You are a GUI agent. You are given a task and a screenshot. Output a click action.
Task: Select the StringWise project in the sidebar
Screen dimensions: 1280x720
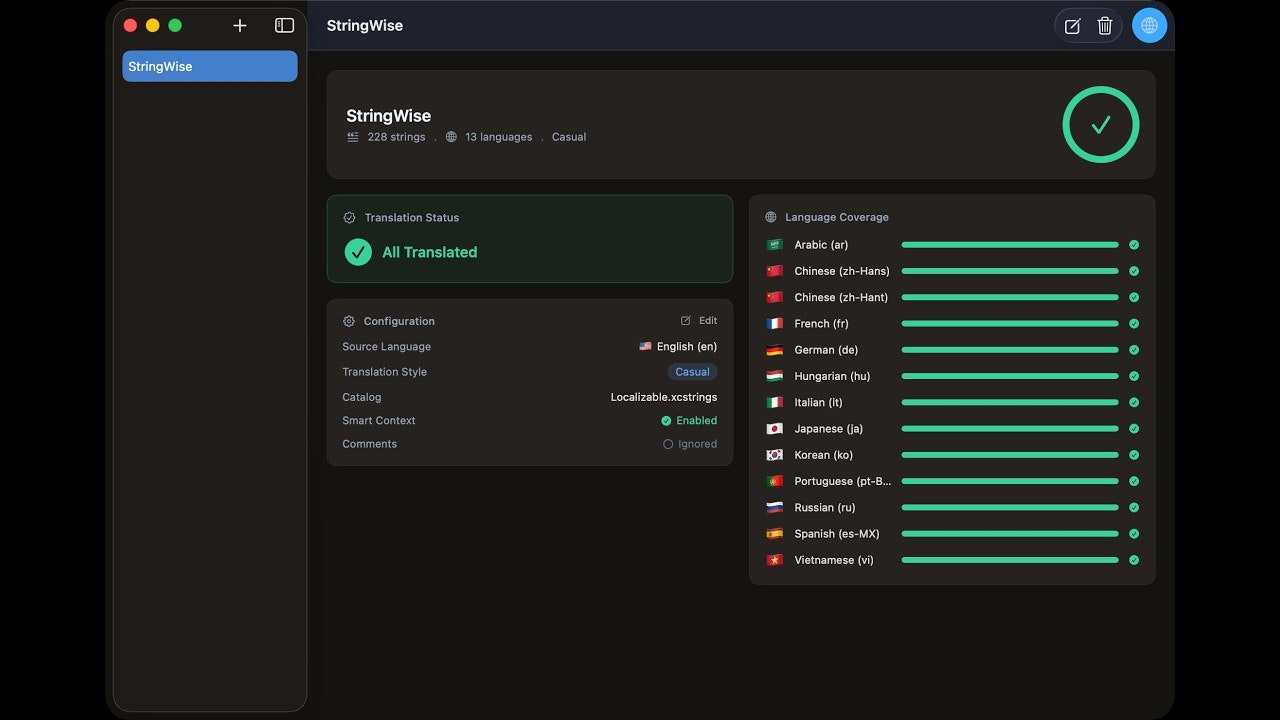[210, 66]
